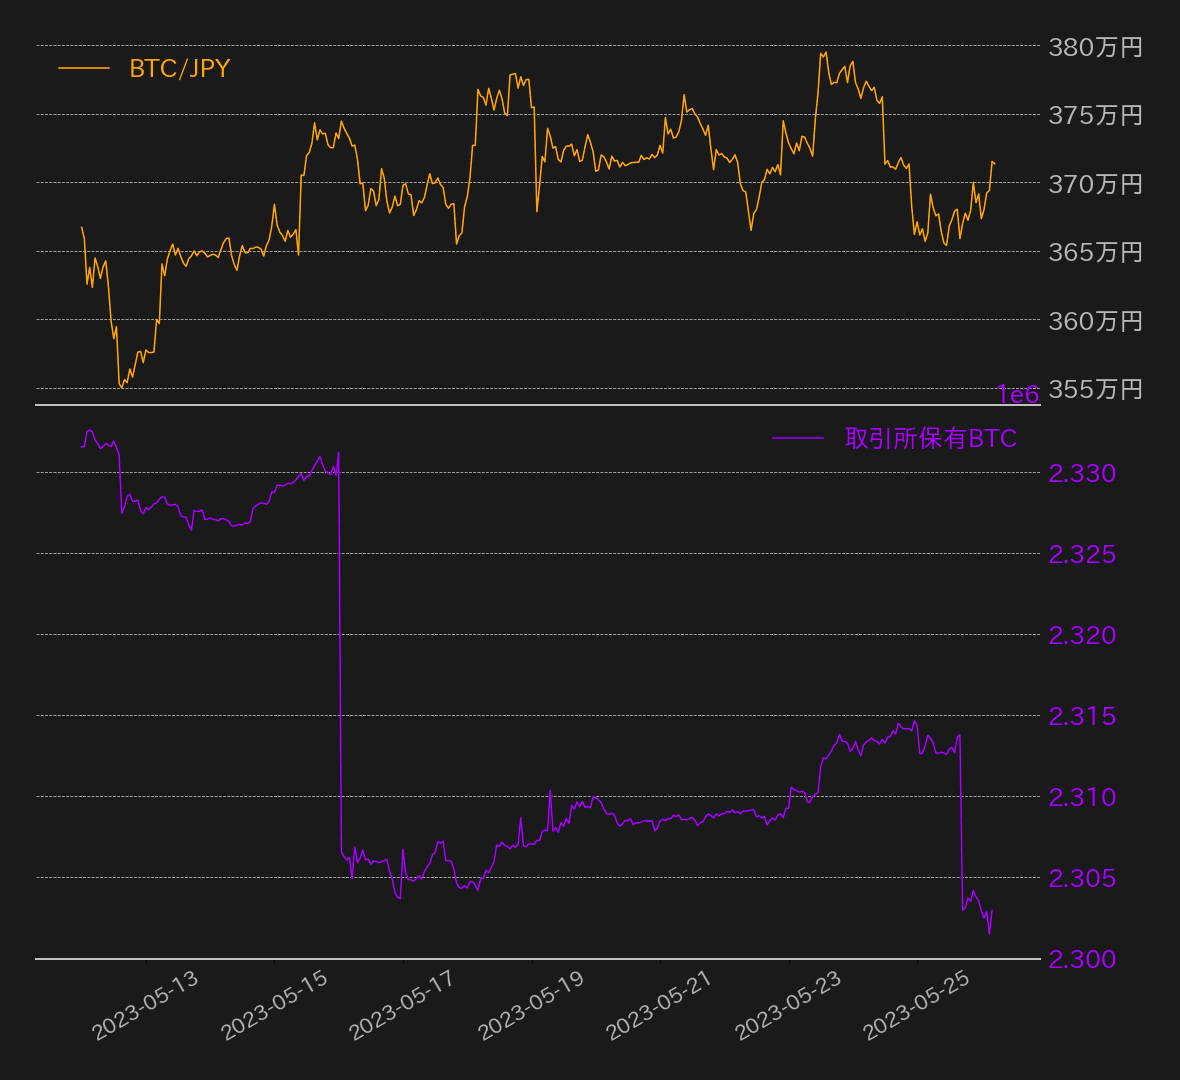Select the 375万円 price axis label
1180x1080 pixels.
[1095, 116]
